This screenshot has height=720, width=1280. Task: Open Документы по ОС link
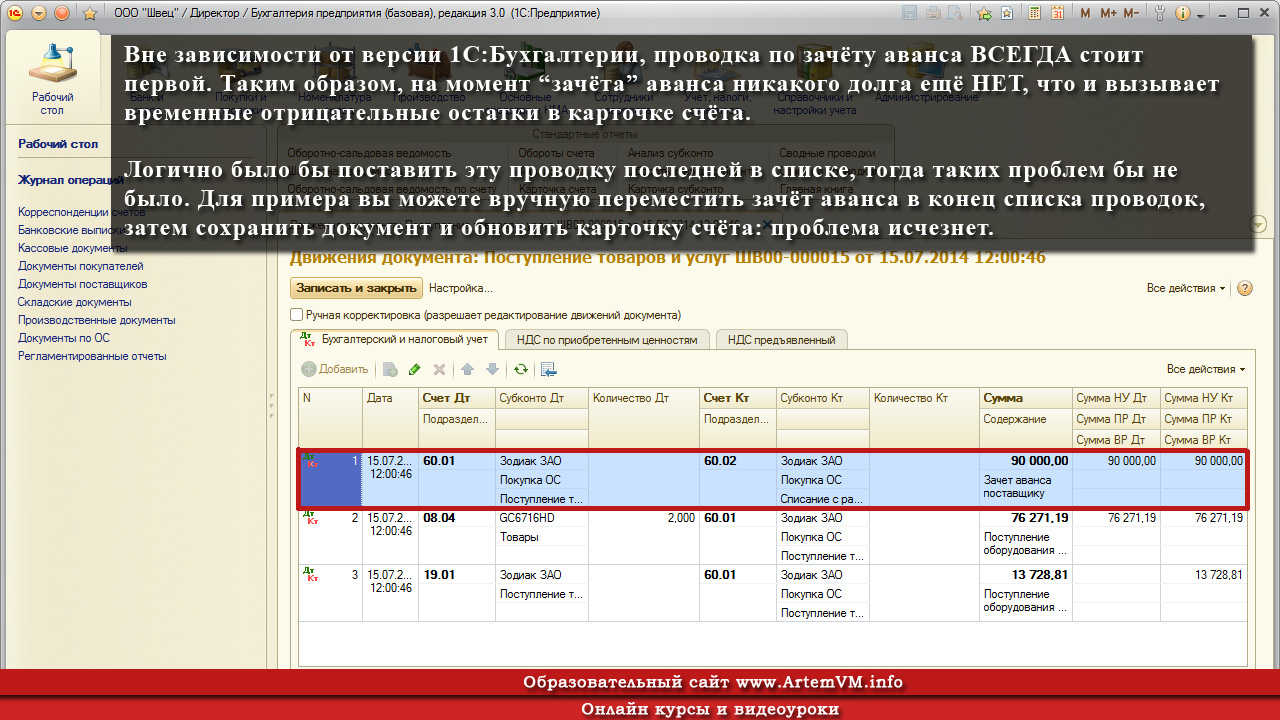[x=64, y=338]
